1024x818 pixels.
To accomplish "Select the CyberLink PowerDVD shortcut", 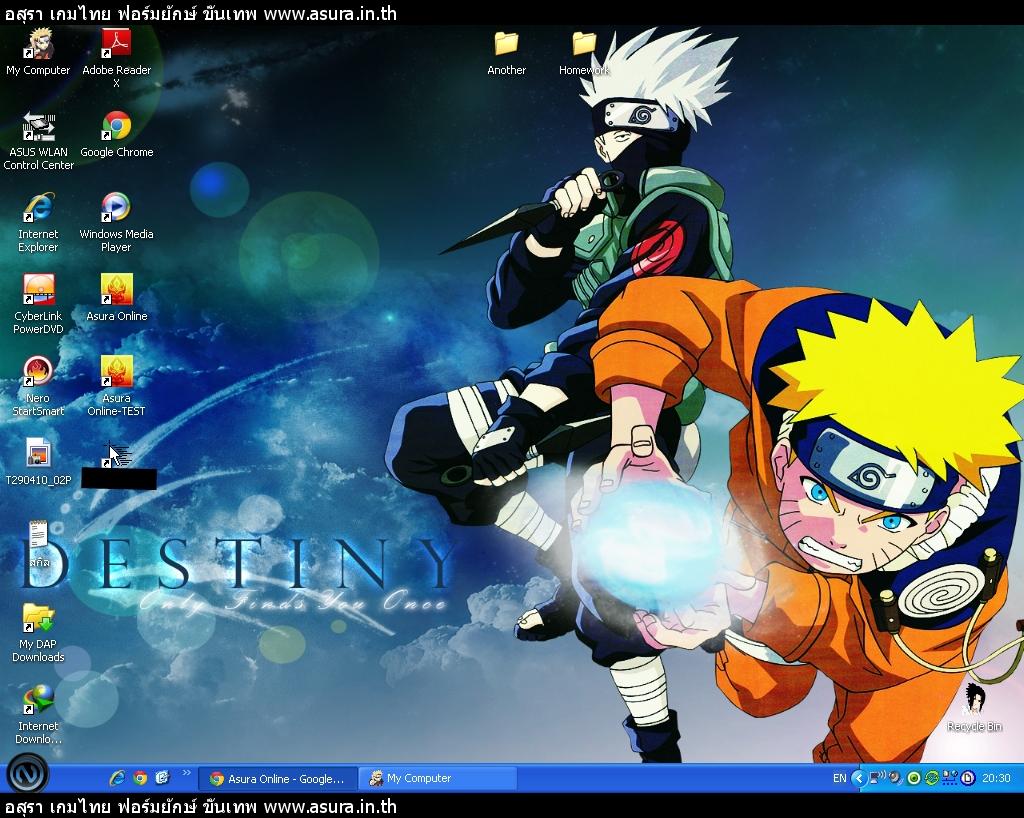I will pos(38,305).
